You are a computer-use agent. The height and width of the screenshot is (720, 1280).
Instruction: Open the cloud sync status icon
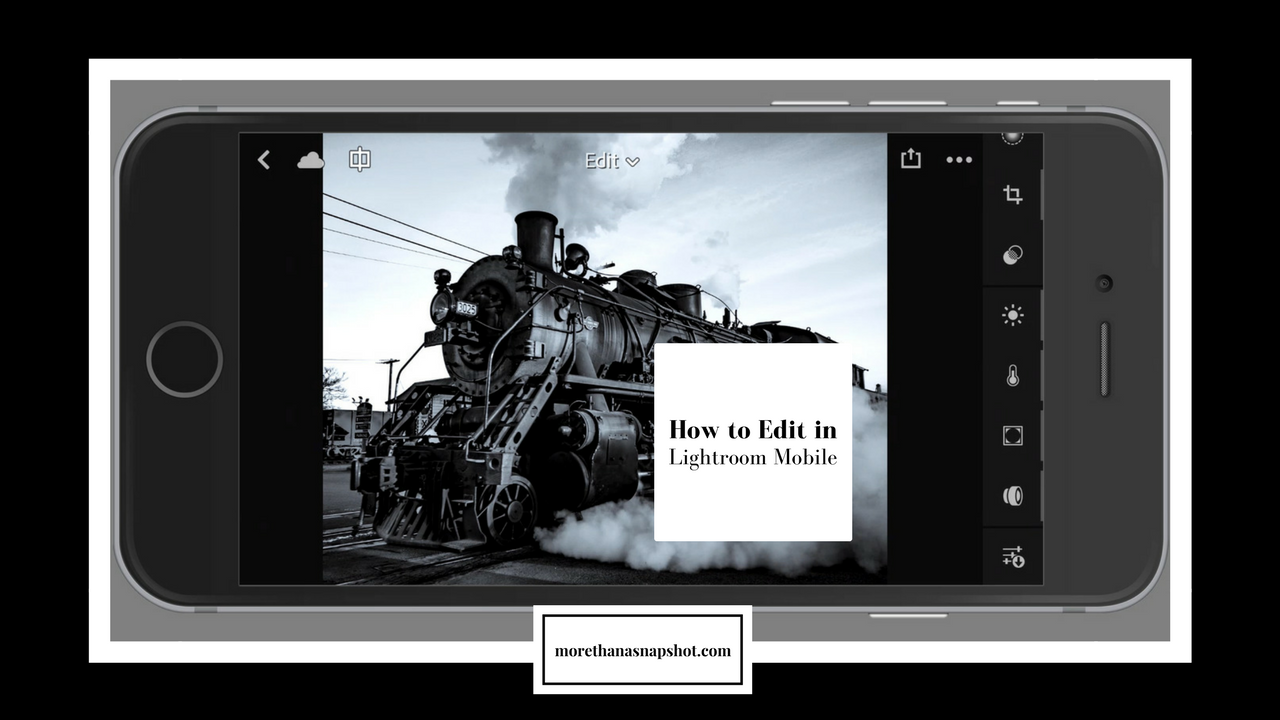pos(310,160)
